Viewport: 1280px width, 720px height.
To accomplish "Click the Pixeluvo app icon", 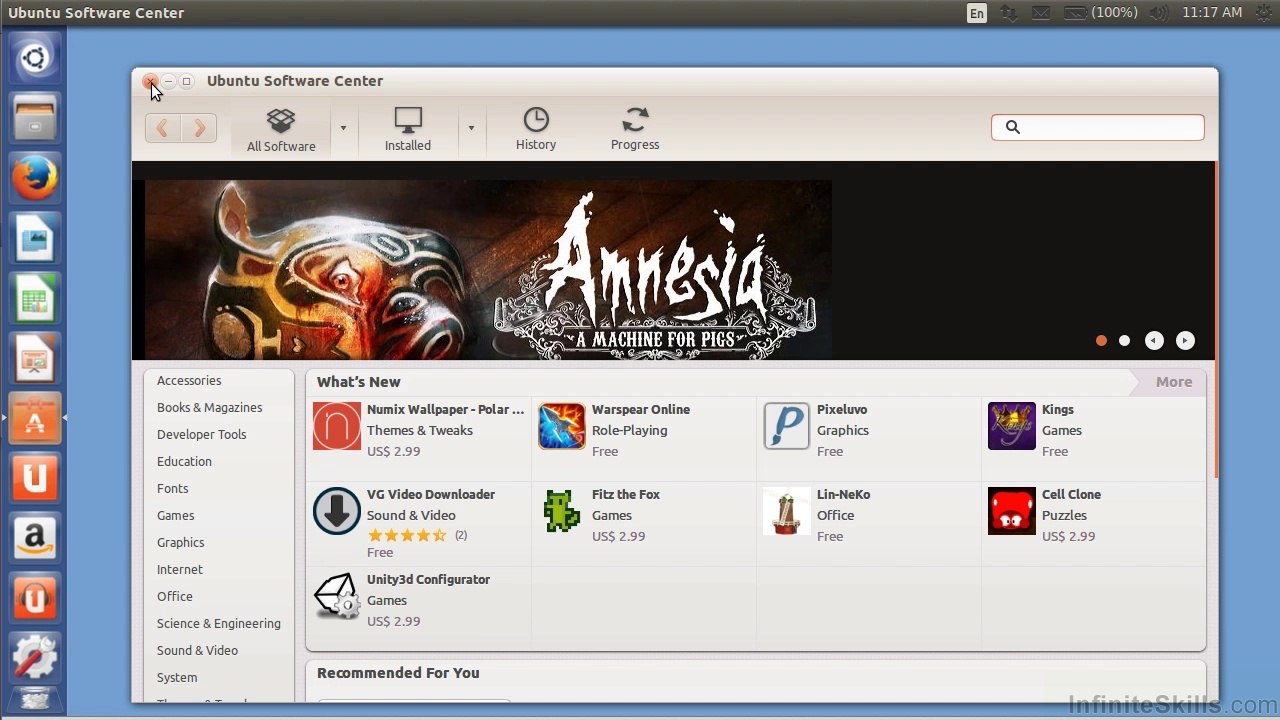I will pos(787,426).
